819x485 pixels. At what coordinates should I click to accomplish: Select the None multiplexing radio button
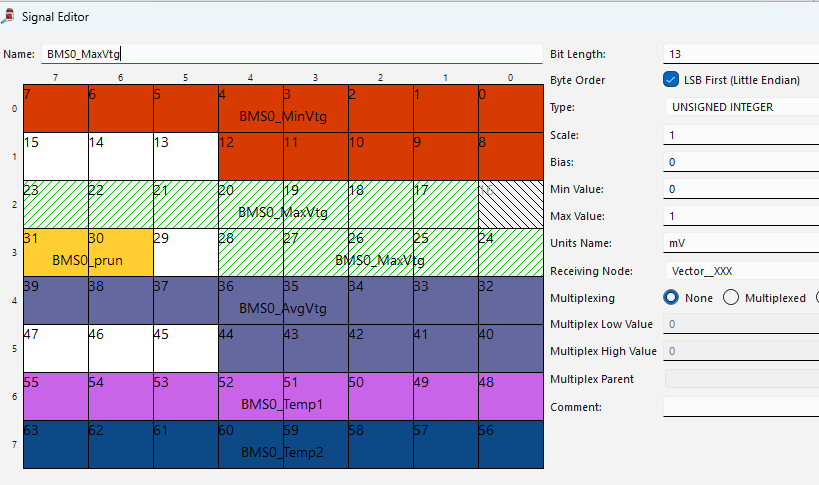tap(673, 297)
